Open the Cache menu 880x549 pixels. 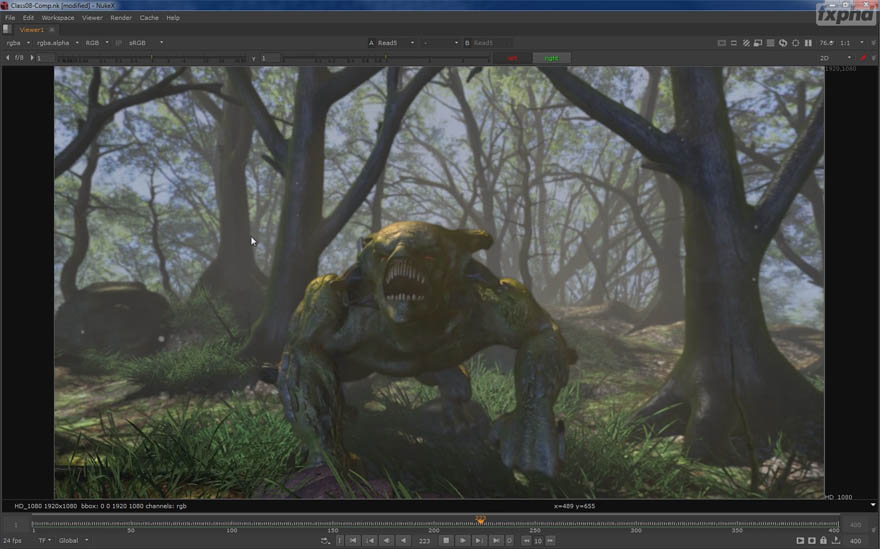point(149,18)
